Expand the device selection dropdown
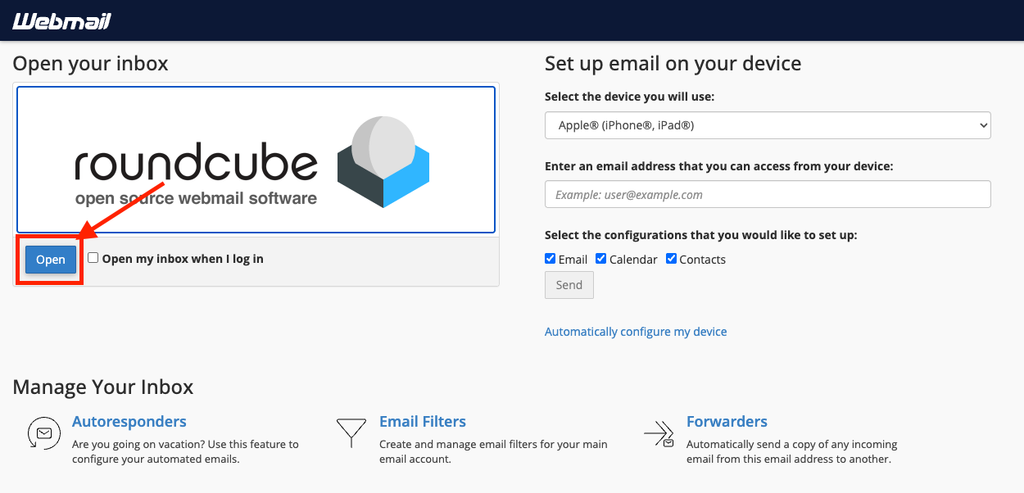 pyautogui.click(x=767, y=125)
